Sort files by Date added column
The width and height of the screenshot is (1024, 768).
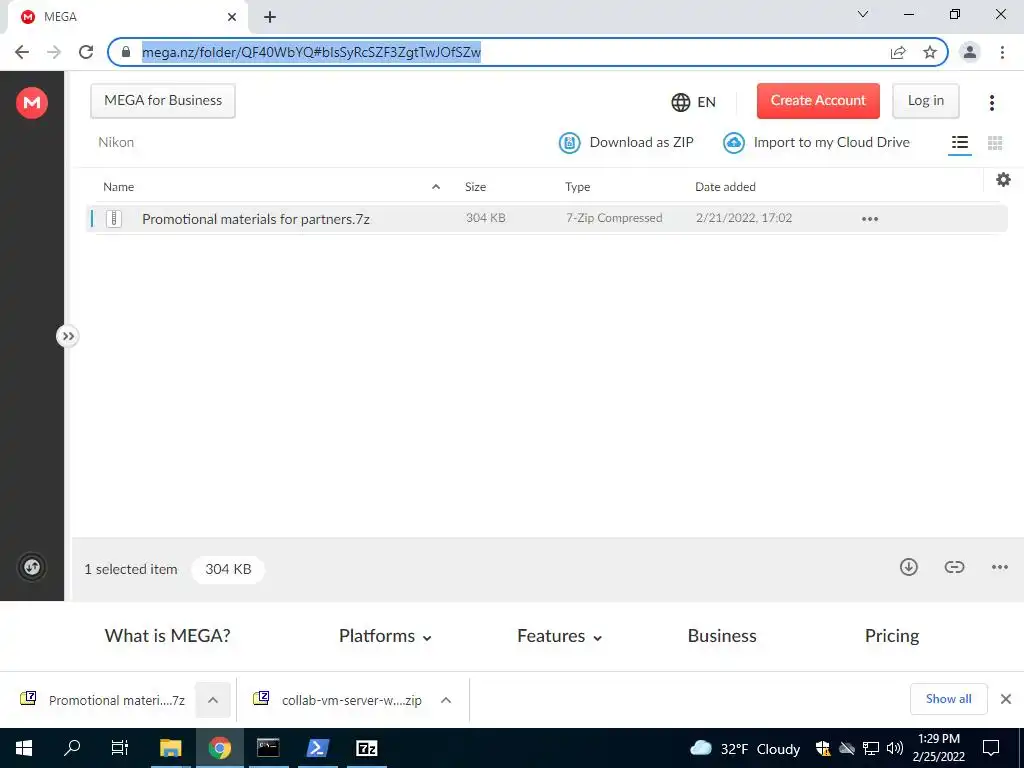pyautogui.click(x=725, y=187)
